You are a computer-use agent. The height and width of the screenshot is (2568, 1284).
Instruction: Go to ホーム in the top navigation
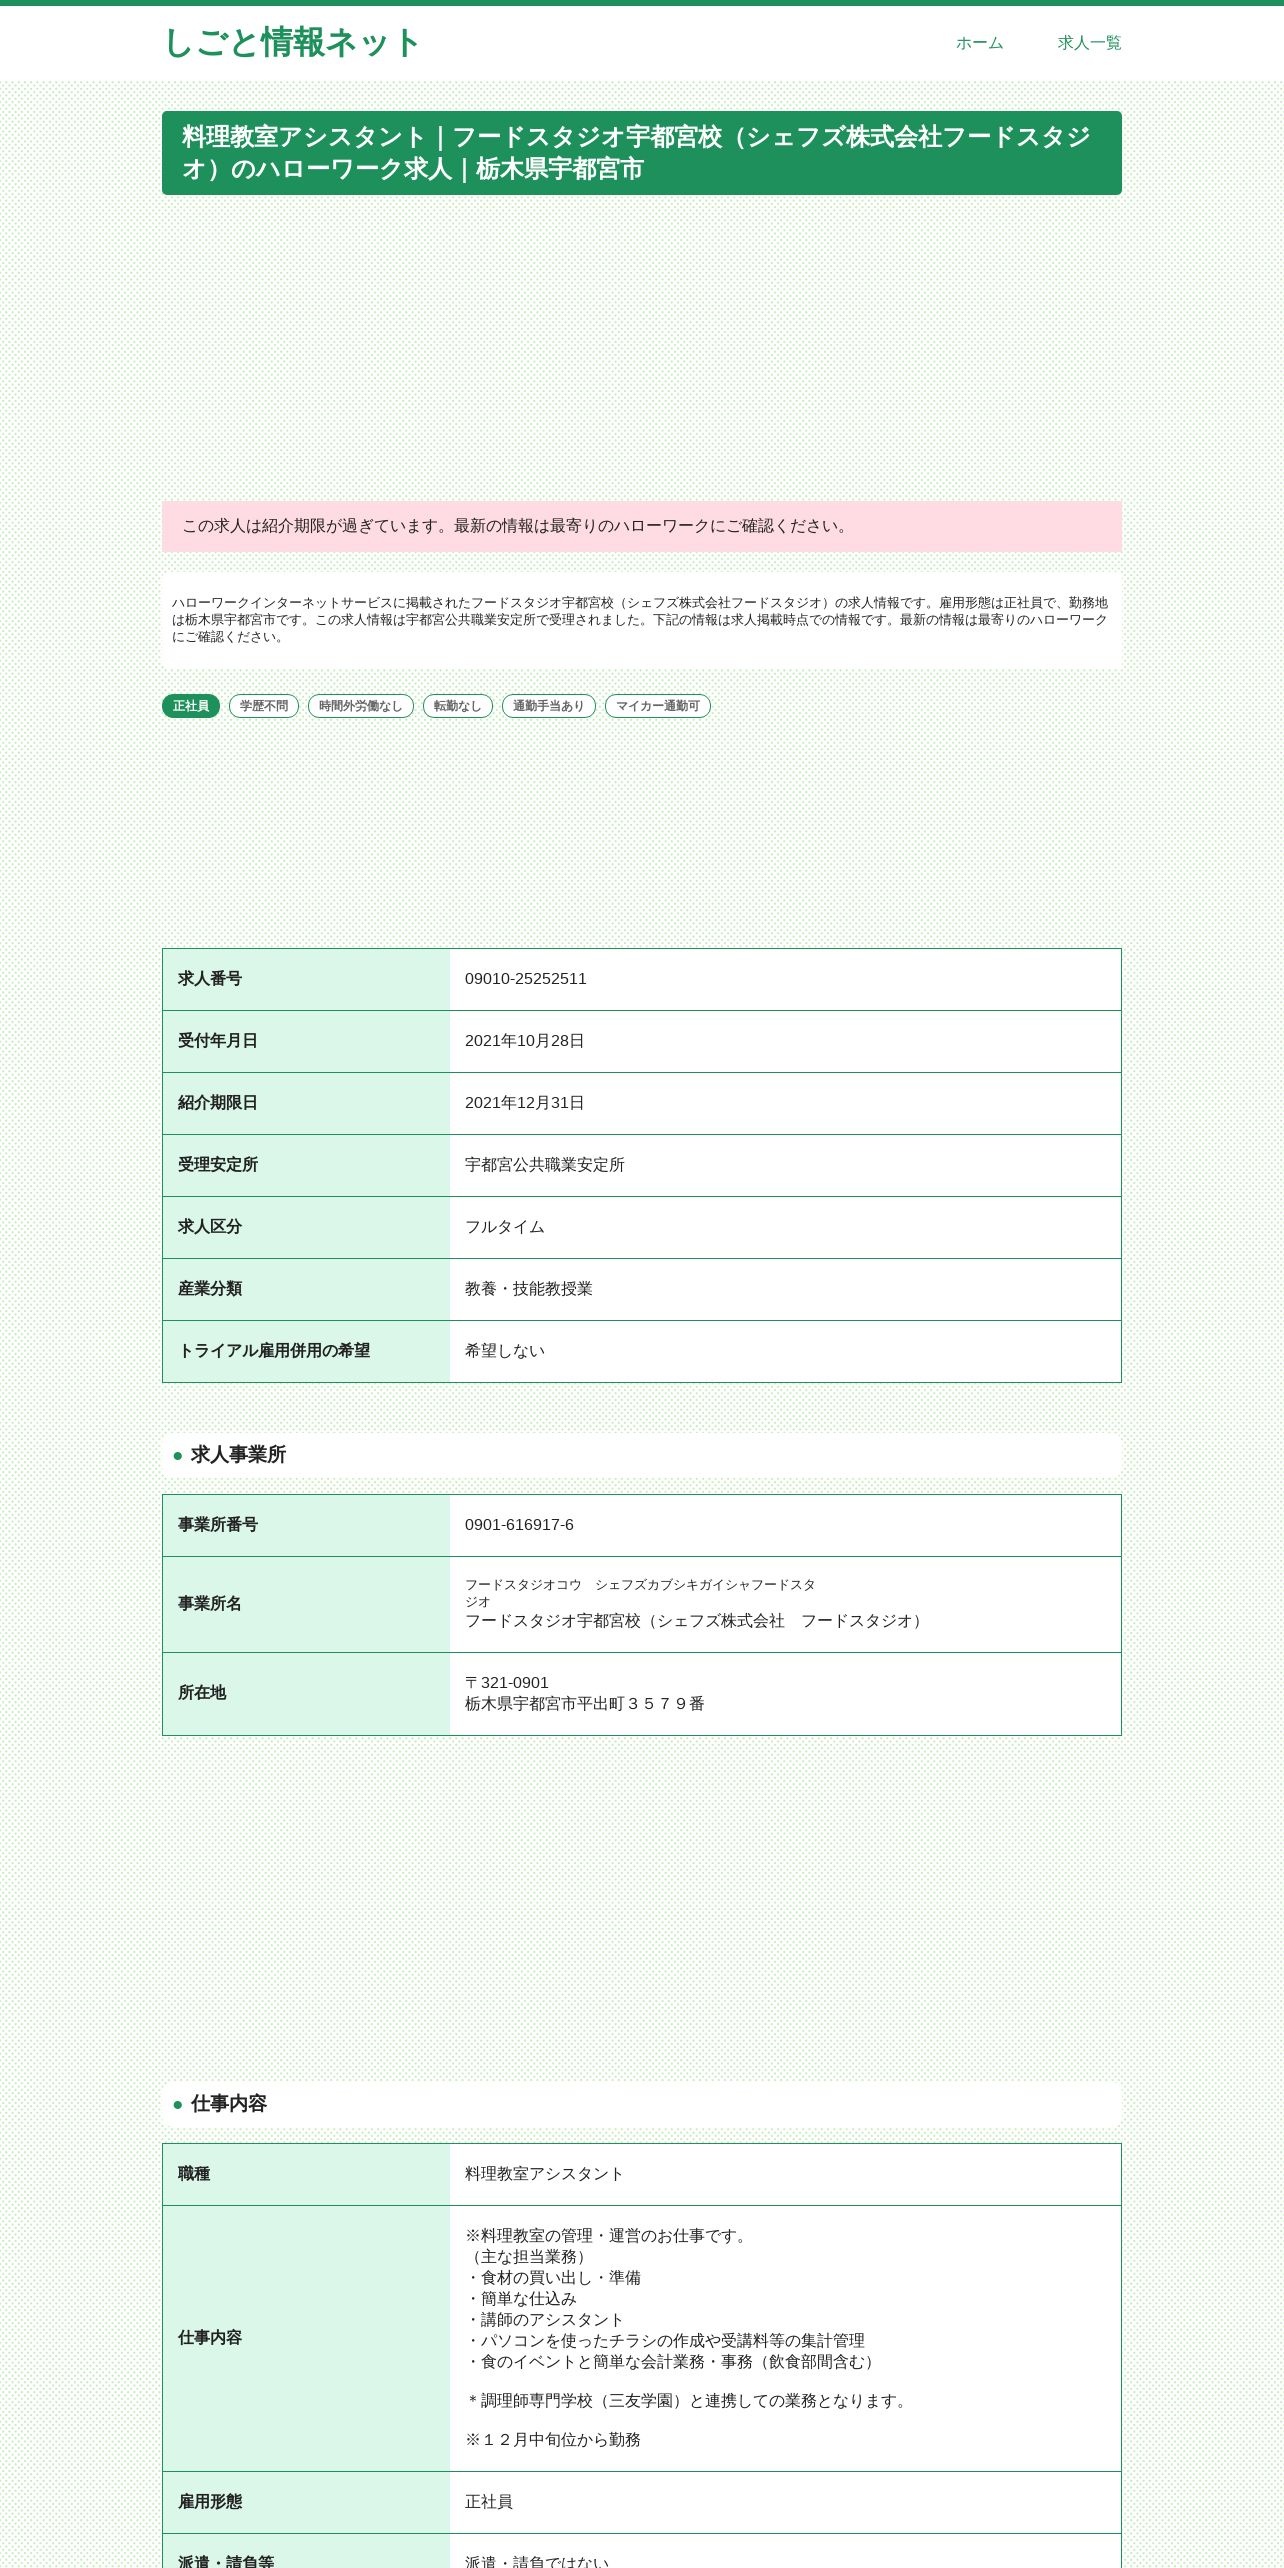coord(979,43)
